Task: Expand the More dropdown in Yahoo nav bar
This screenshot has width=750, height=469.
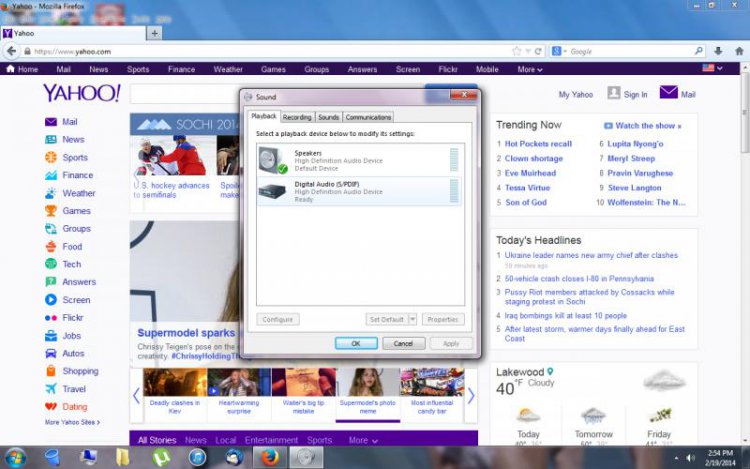Action: (x=529, y=69)
